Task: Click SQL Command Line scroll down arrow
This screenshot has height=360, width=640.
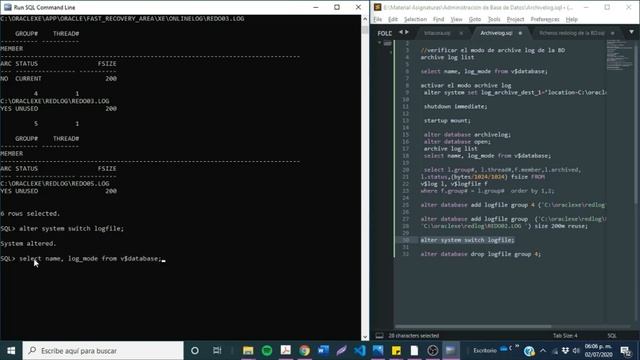Action: (364, 337)
